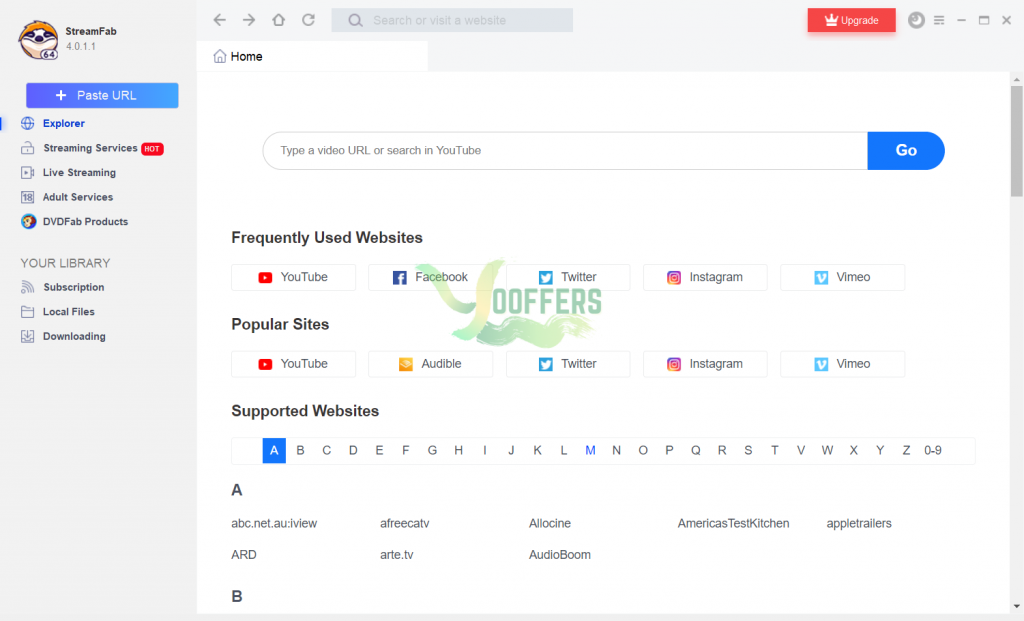This screenshot has height=621, width=1024.
Task: Open Twitter in Frequently Used Websites
Action: 568,278
